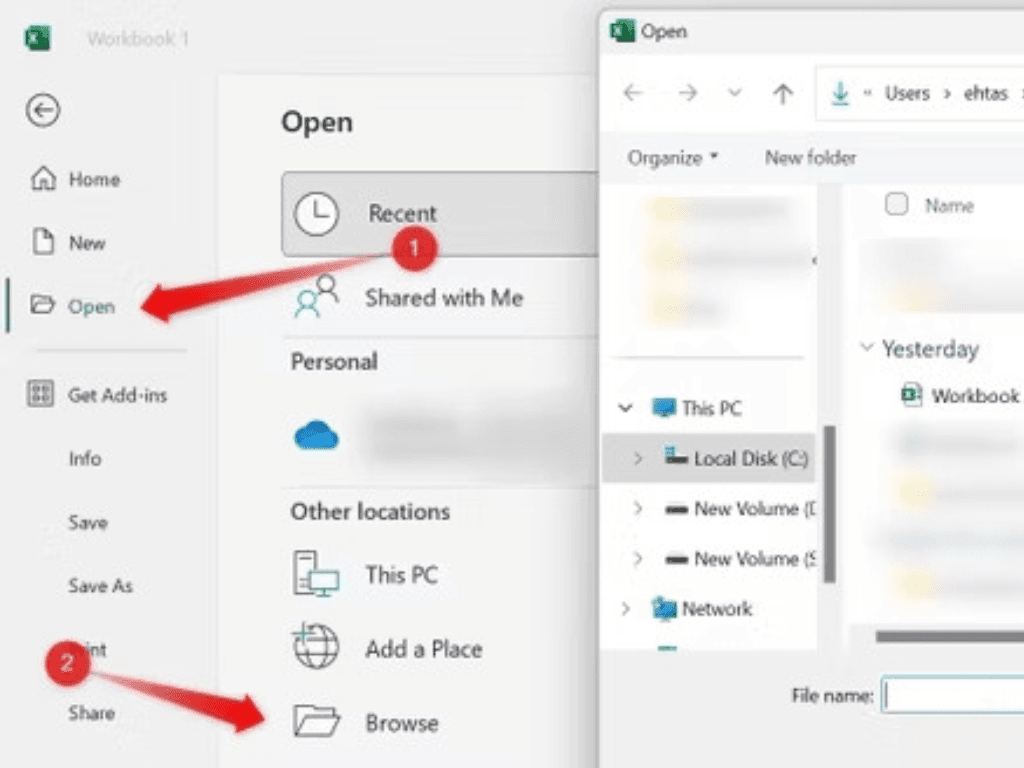Expand the Network tree node
This screenshot has height=768, width=1024.
pyautogui.click(x=626, y=609)
